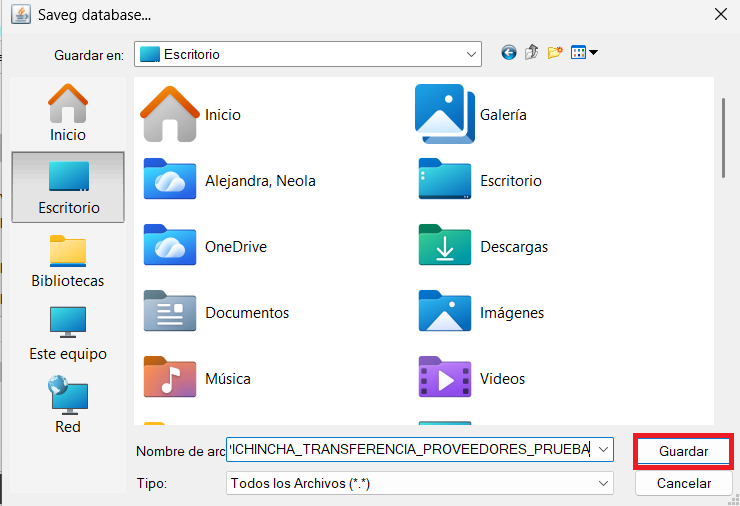Select the OneDrive folder icon
This screenshot has height=506, width=740.
coord(170,245)
